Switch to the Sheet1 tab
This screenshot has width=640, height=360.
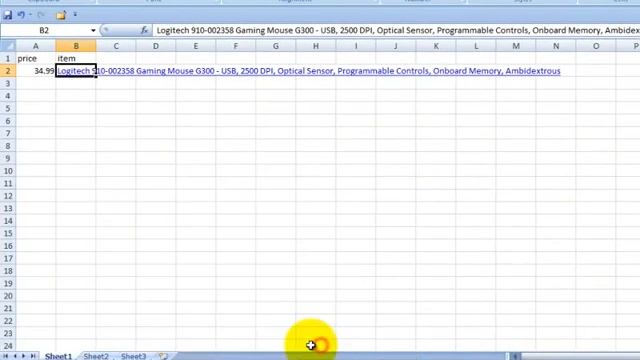[58, 356]
